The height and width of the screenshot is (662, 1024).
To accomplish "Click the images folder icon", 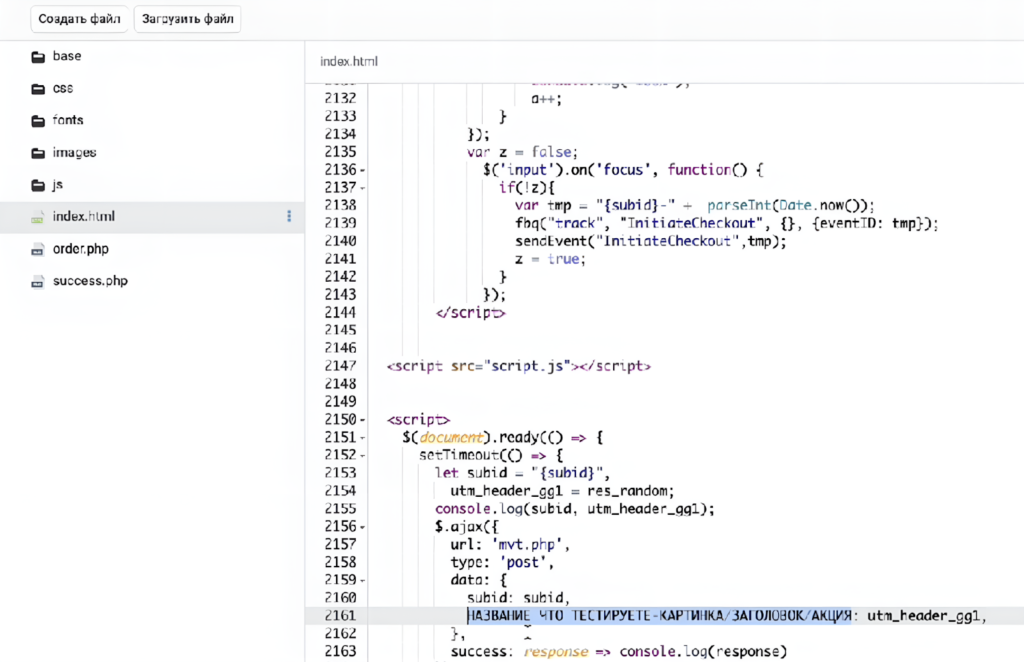I will (x=38, y=153).
